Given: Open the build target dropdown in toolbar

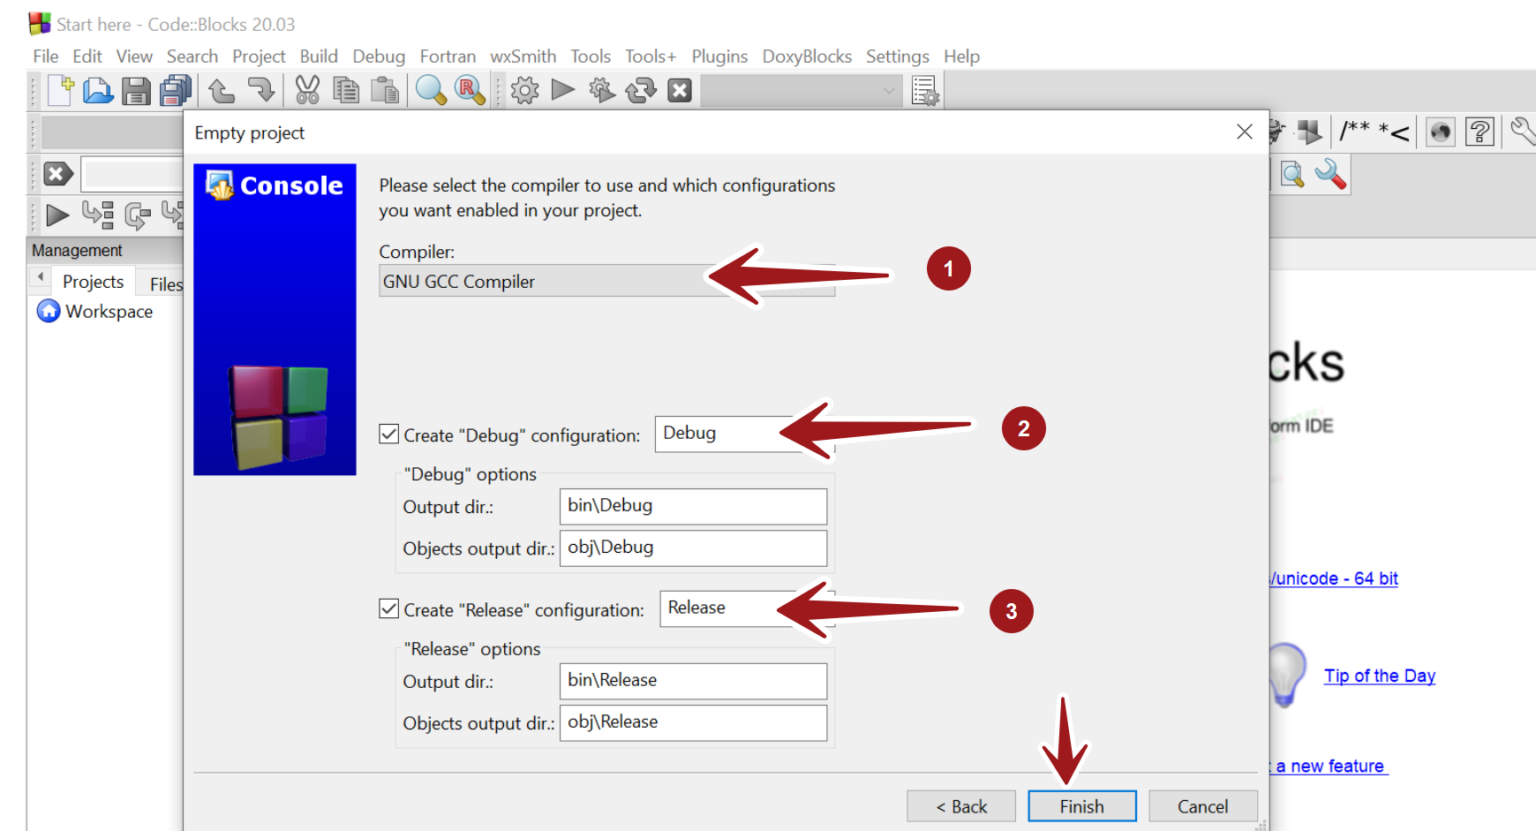Looking at the screenshot, I should coord(799,91).
